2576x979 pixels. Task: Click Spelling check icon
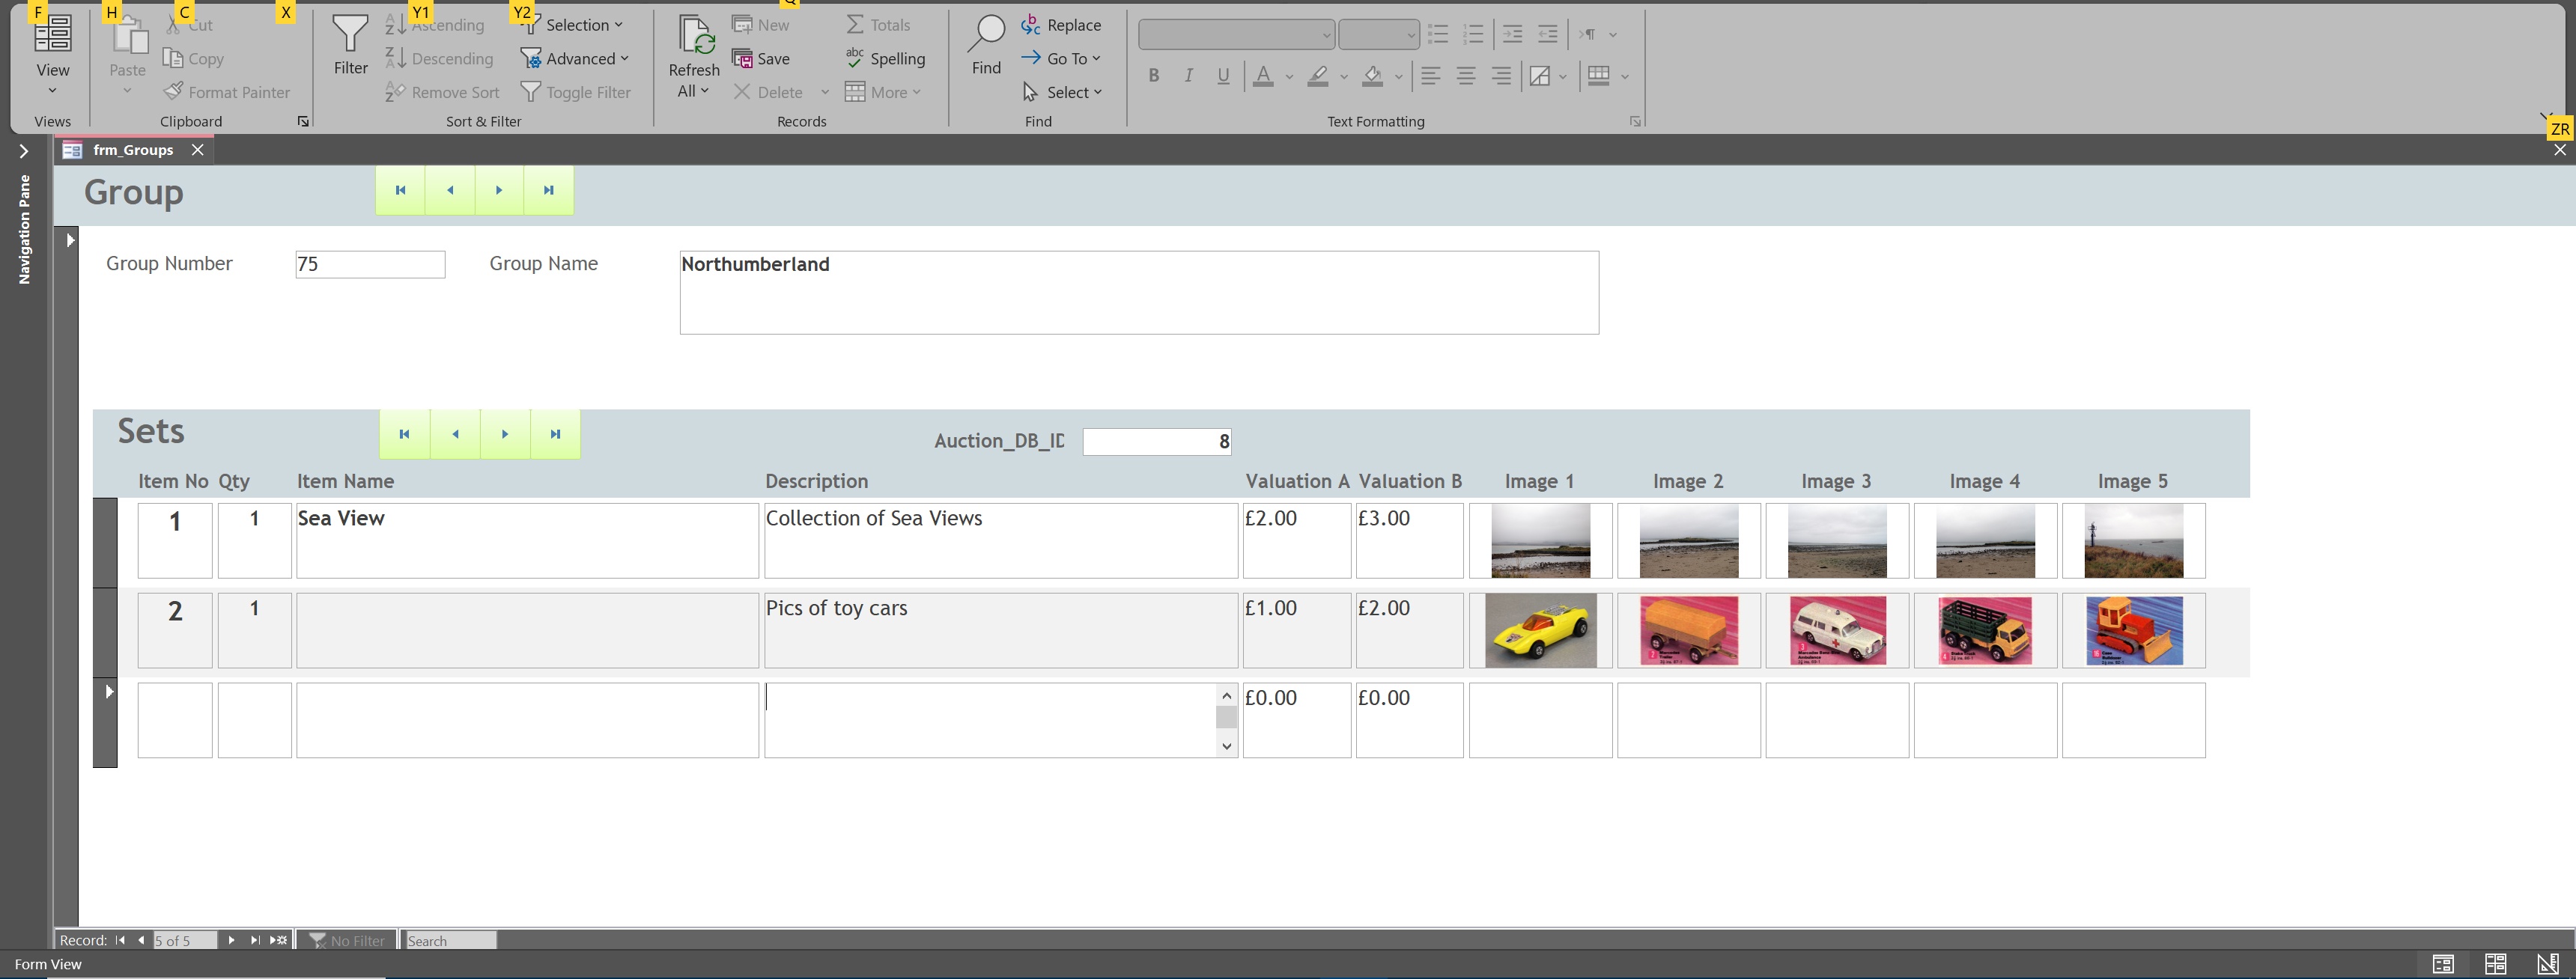854,59
